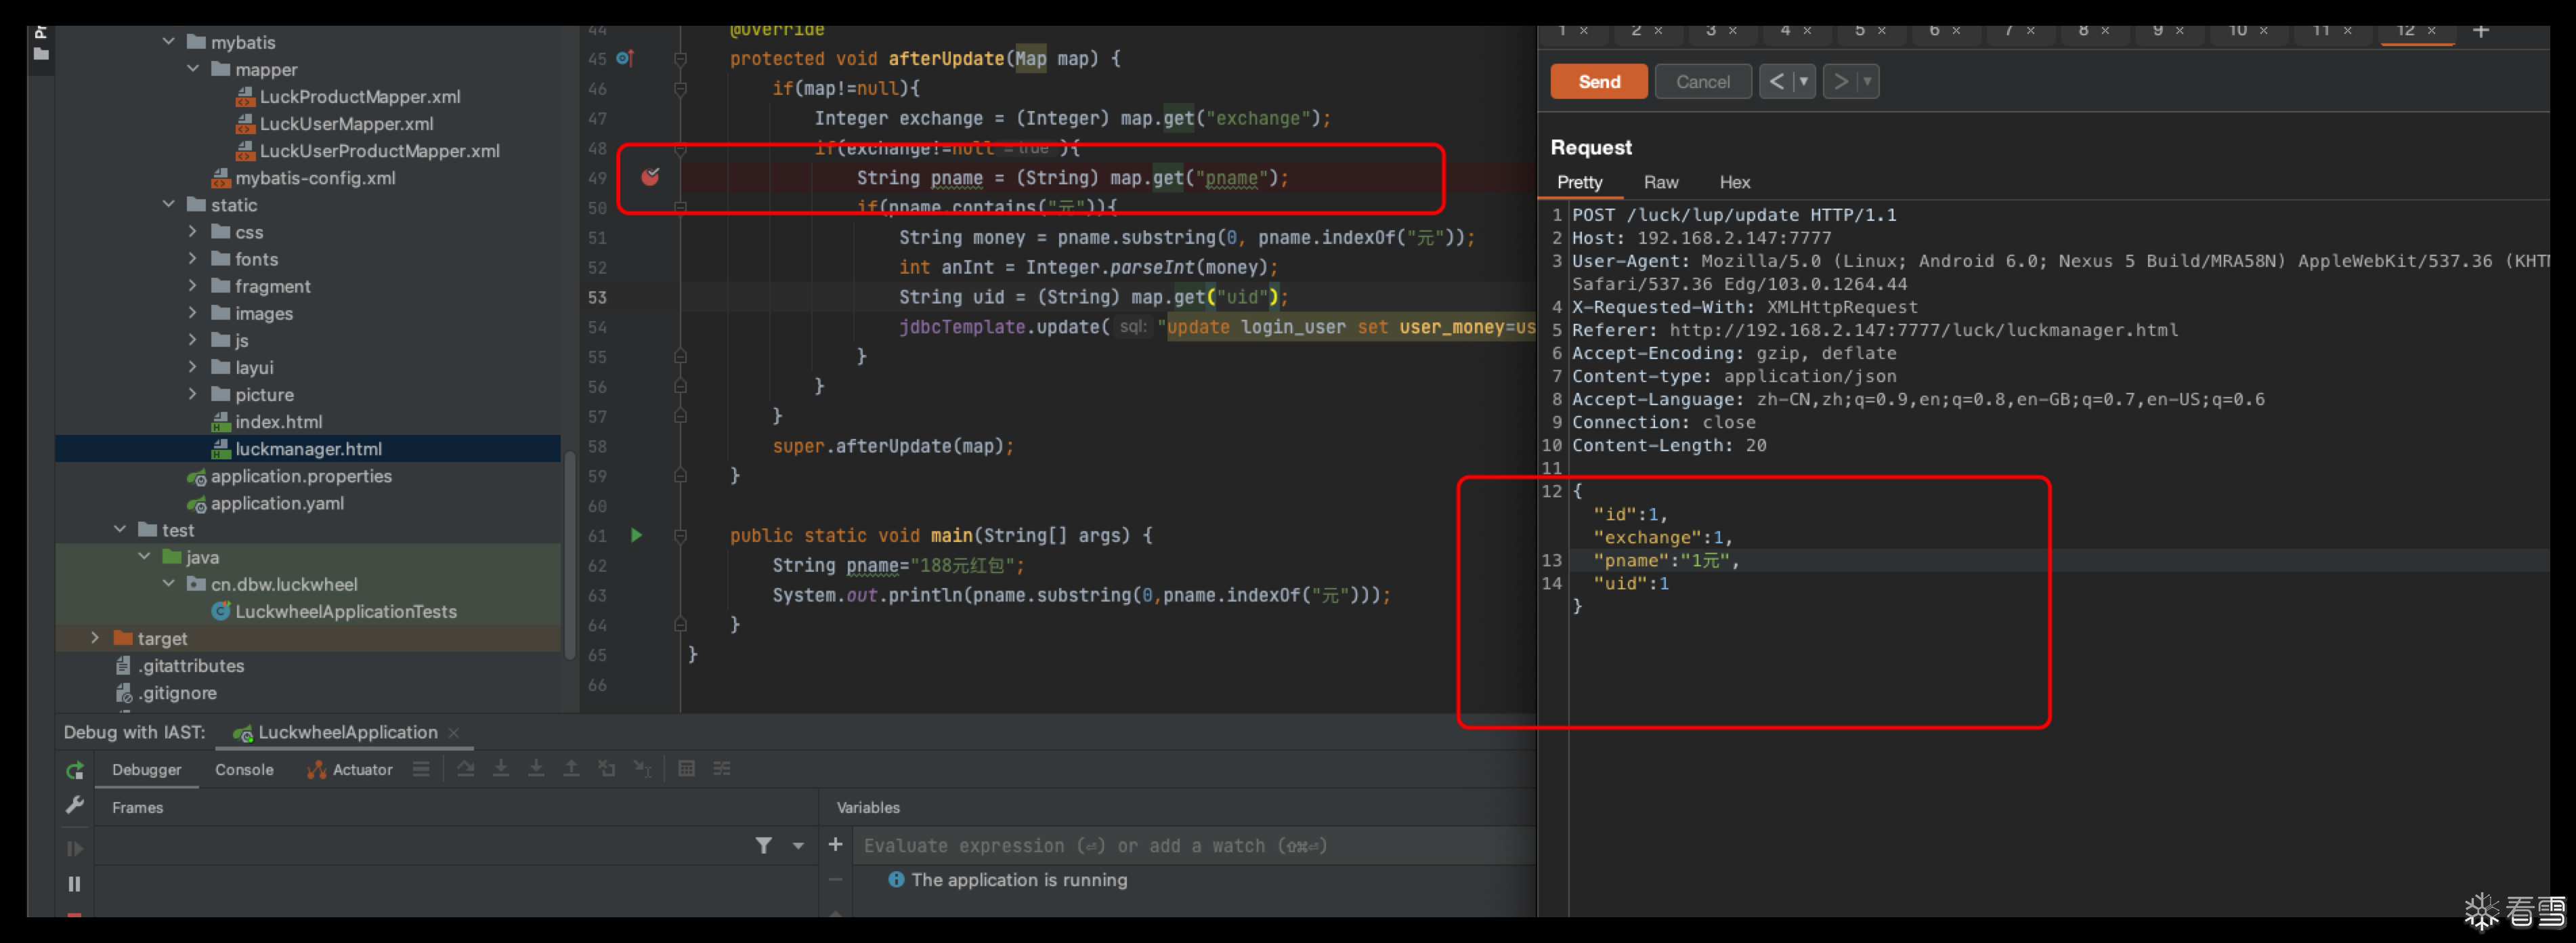Click the Trace Current Stream Chain icon
This screenshot has height=943, width=2576.
click(721, 768)
